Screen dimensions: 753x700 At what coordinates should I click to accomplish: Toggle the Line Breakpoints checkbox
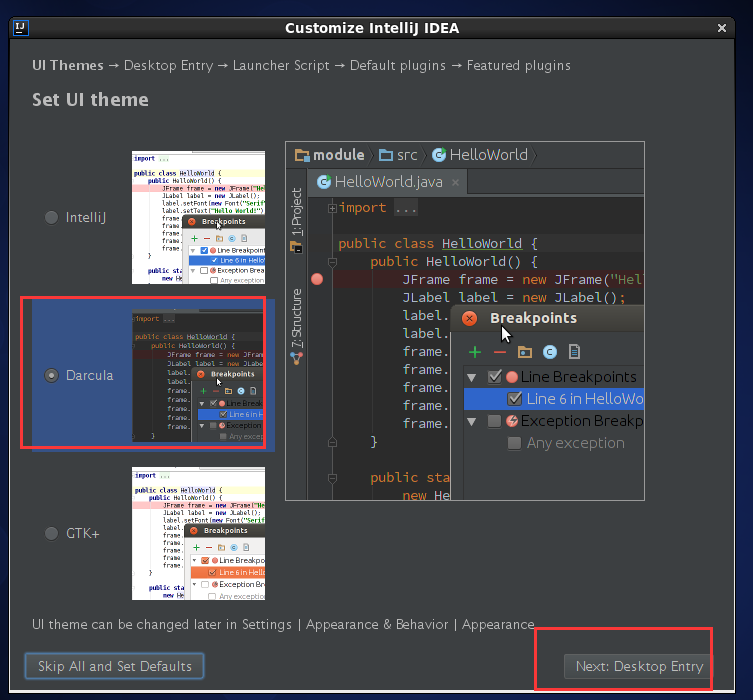click(x=495, y=377)
